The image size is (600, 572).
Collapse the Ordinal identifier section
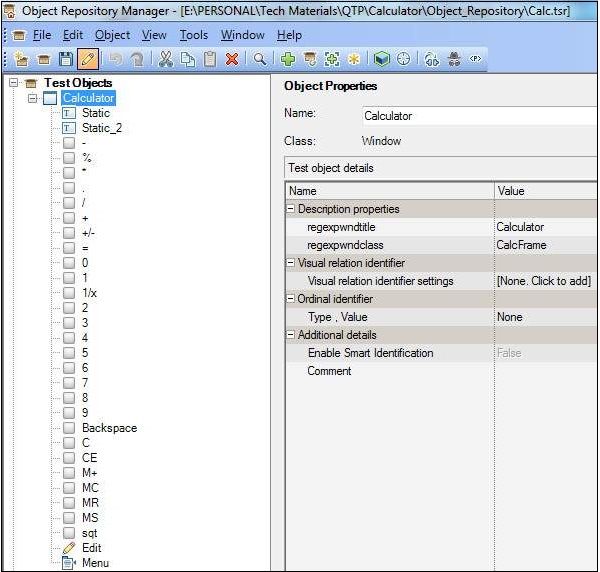pyautogui.click(x=291, y=299)
